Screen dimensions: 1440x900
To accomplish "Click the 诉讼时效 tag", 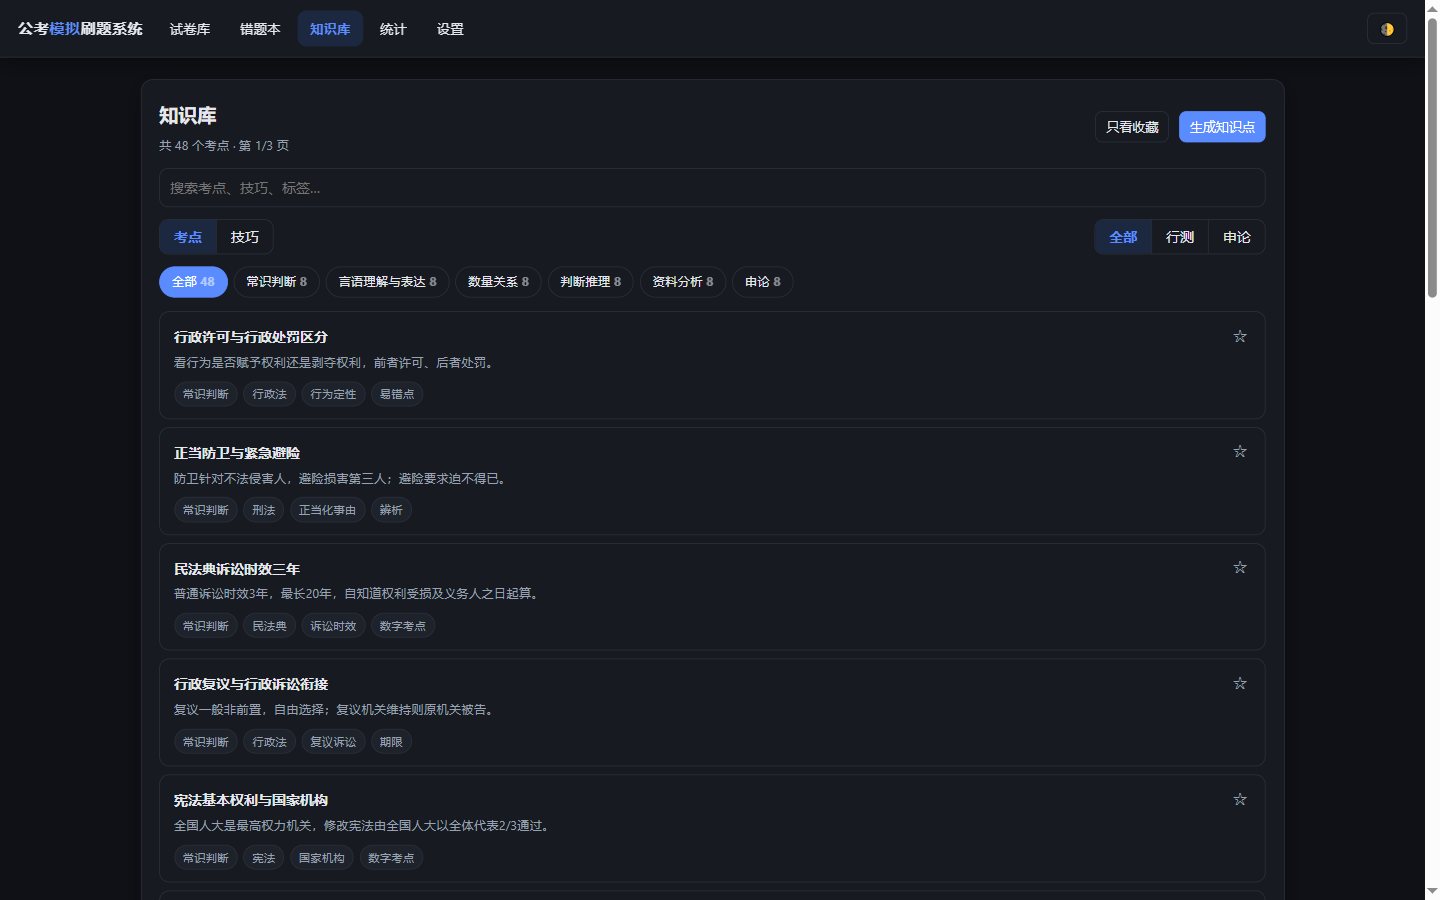I will (333, 626).
